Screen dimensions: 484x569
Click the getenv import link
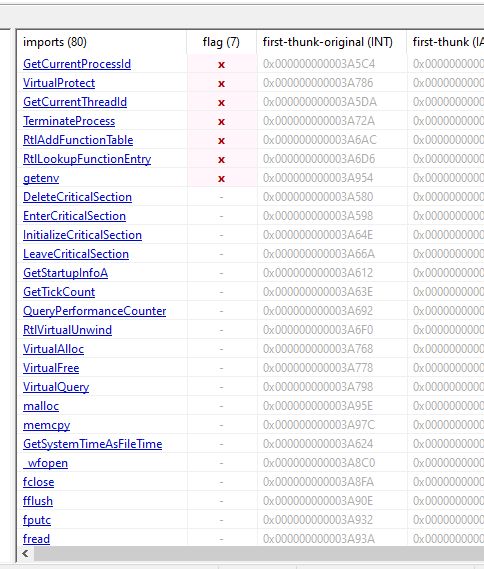tap(41, 178)
